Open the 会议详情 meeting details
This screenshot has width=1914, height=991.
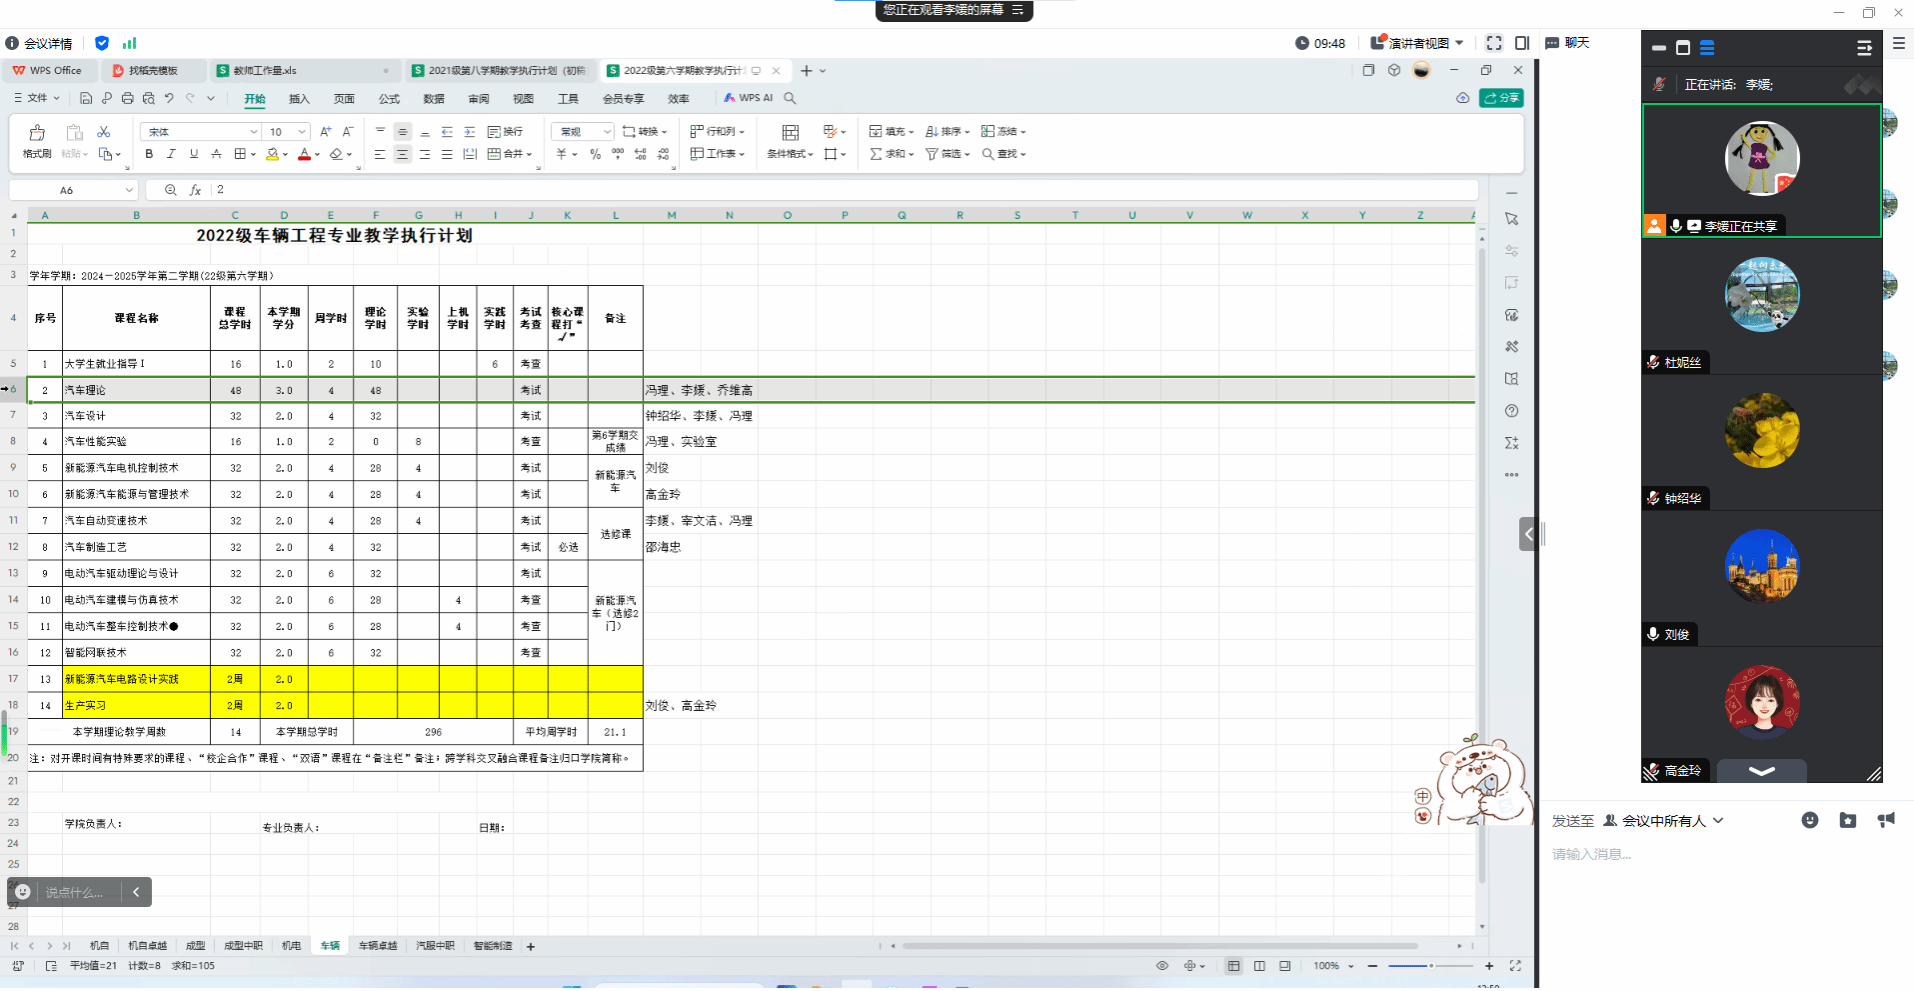coord(40,43)
